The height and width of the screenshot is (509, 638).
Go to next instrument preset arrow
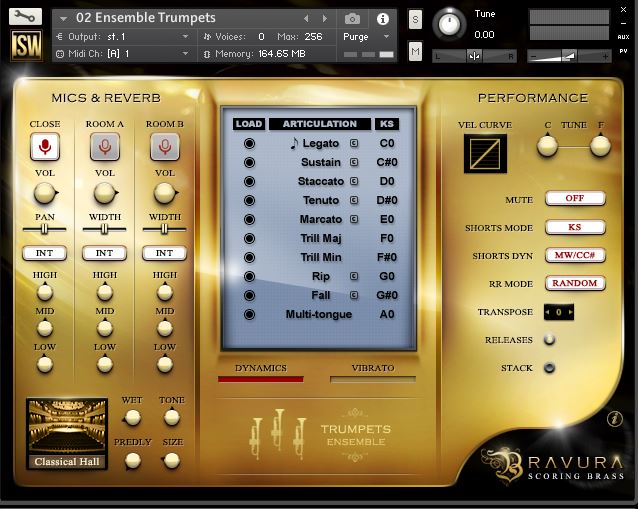pyautogui.click(x=324, y=18)
